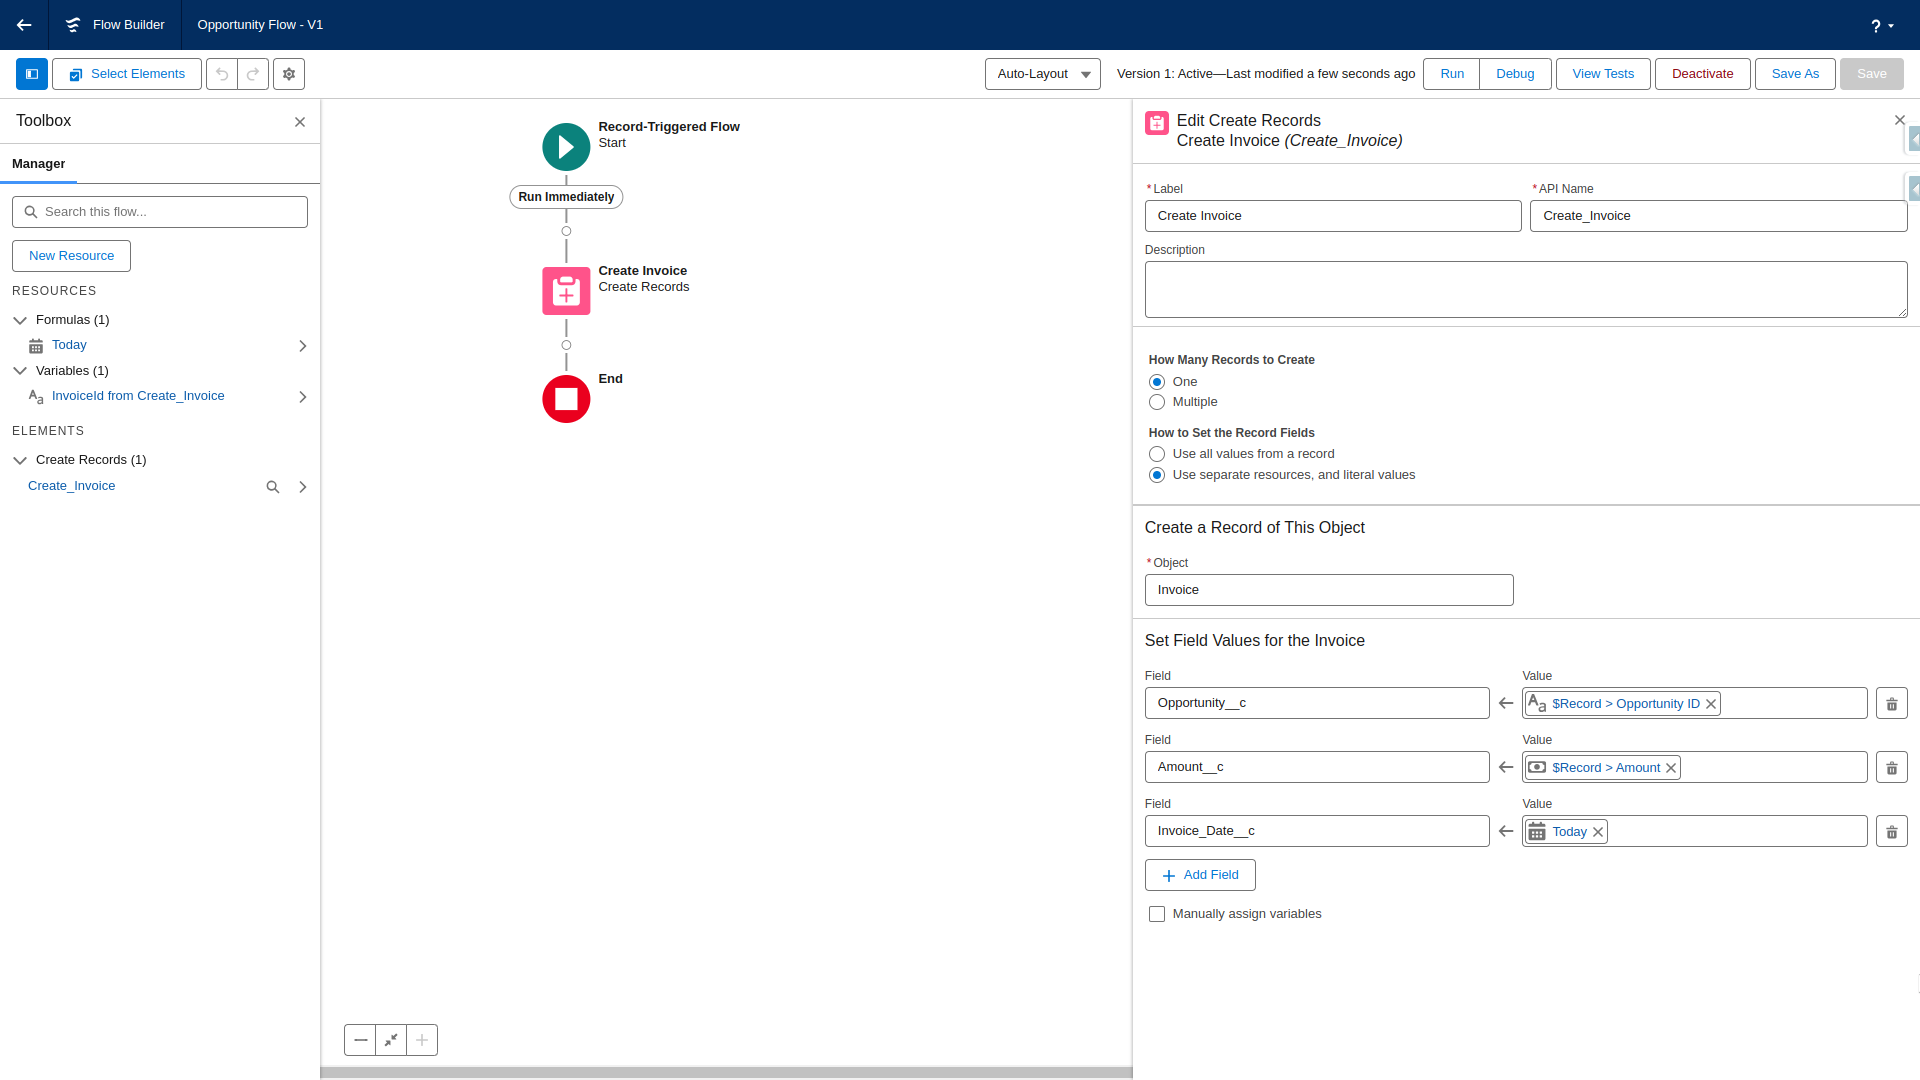Toggle the Toolbox panel button
The width and height of the screenshot is (1920, 1080).
(32, 74)
